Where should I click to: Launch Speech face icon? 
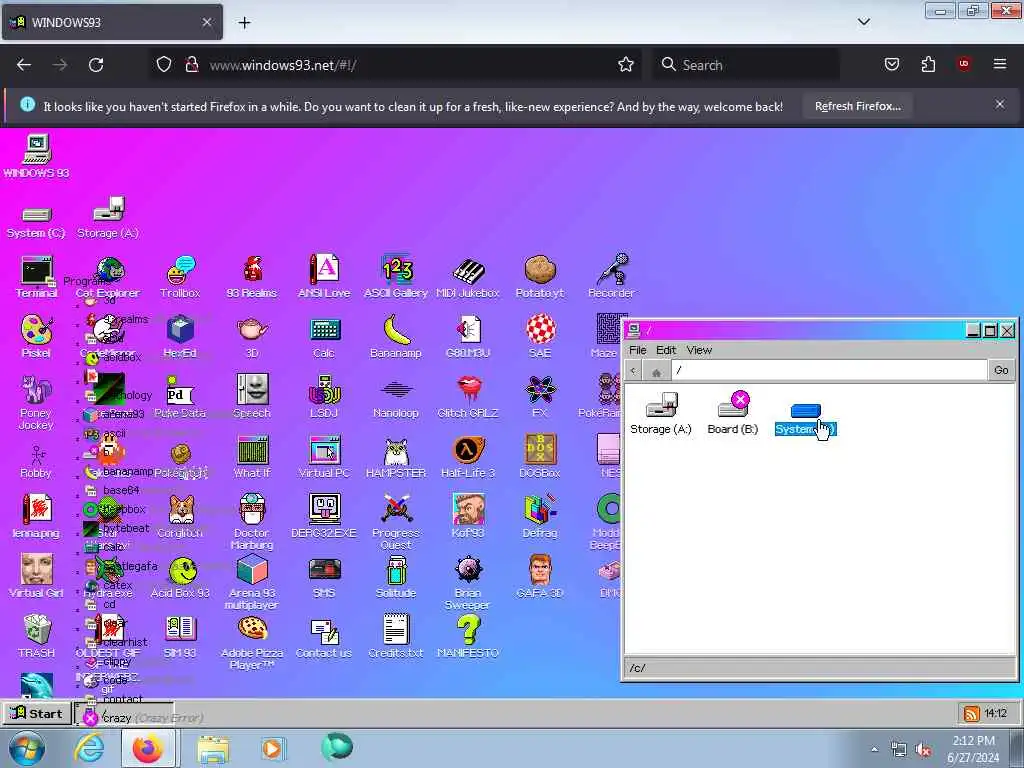click(252, 396)
